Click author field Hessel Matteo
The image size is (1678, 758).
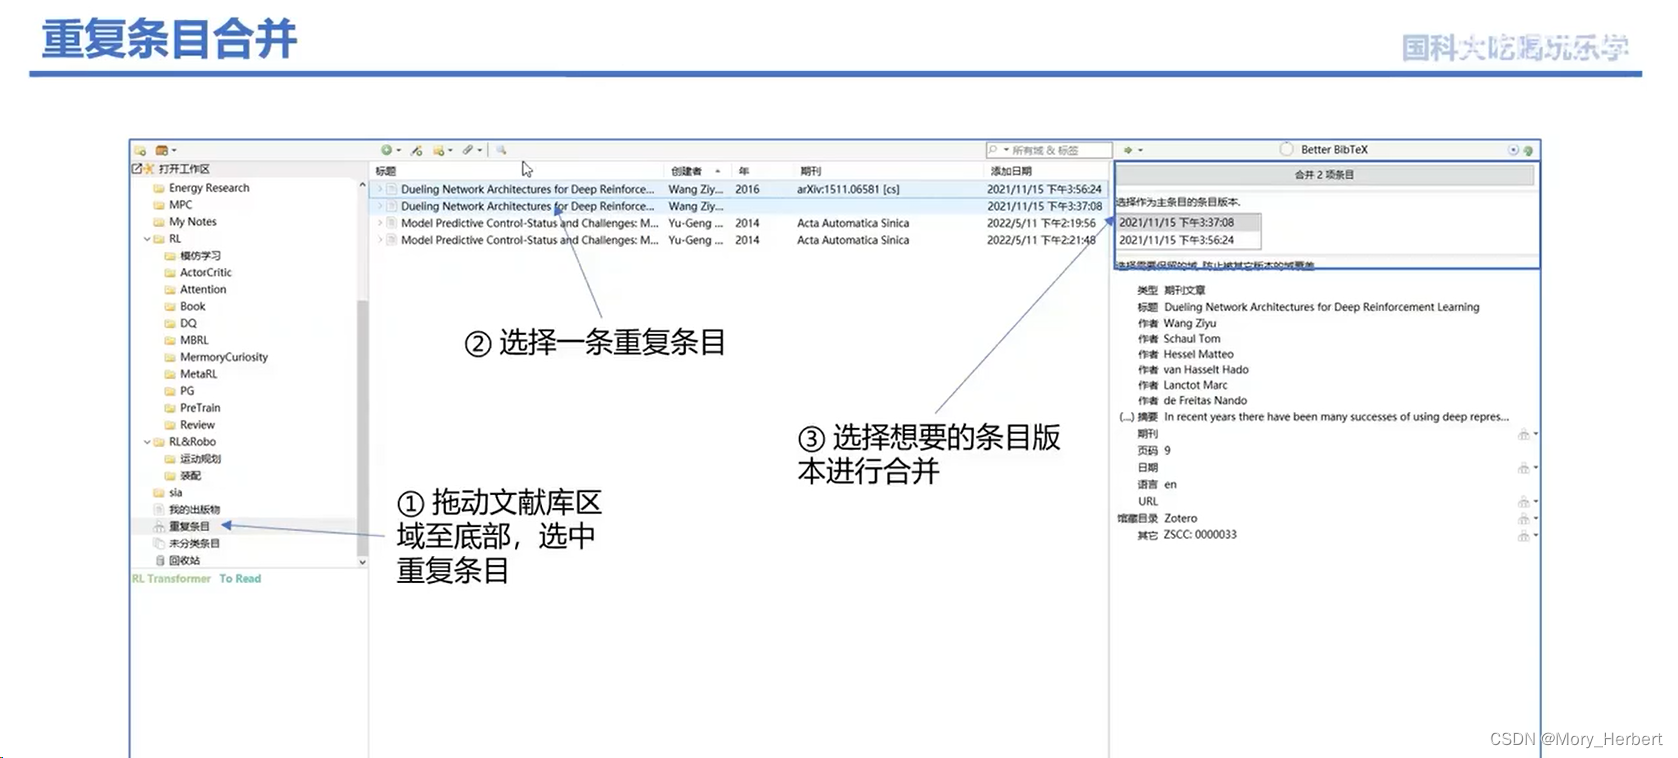click(1198, 354)
